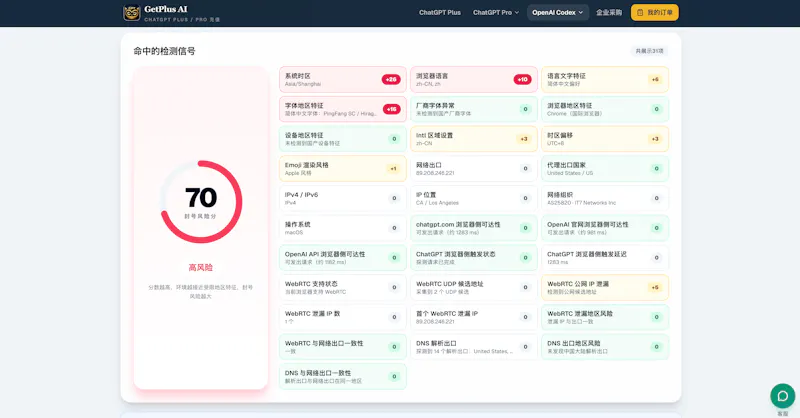
Task: Select the chatgpt.com 浏览器侧可达性 card
Action: pyautogui.click(x=474, y=228)
